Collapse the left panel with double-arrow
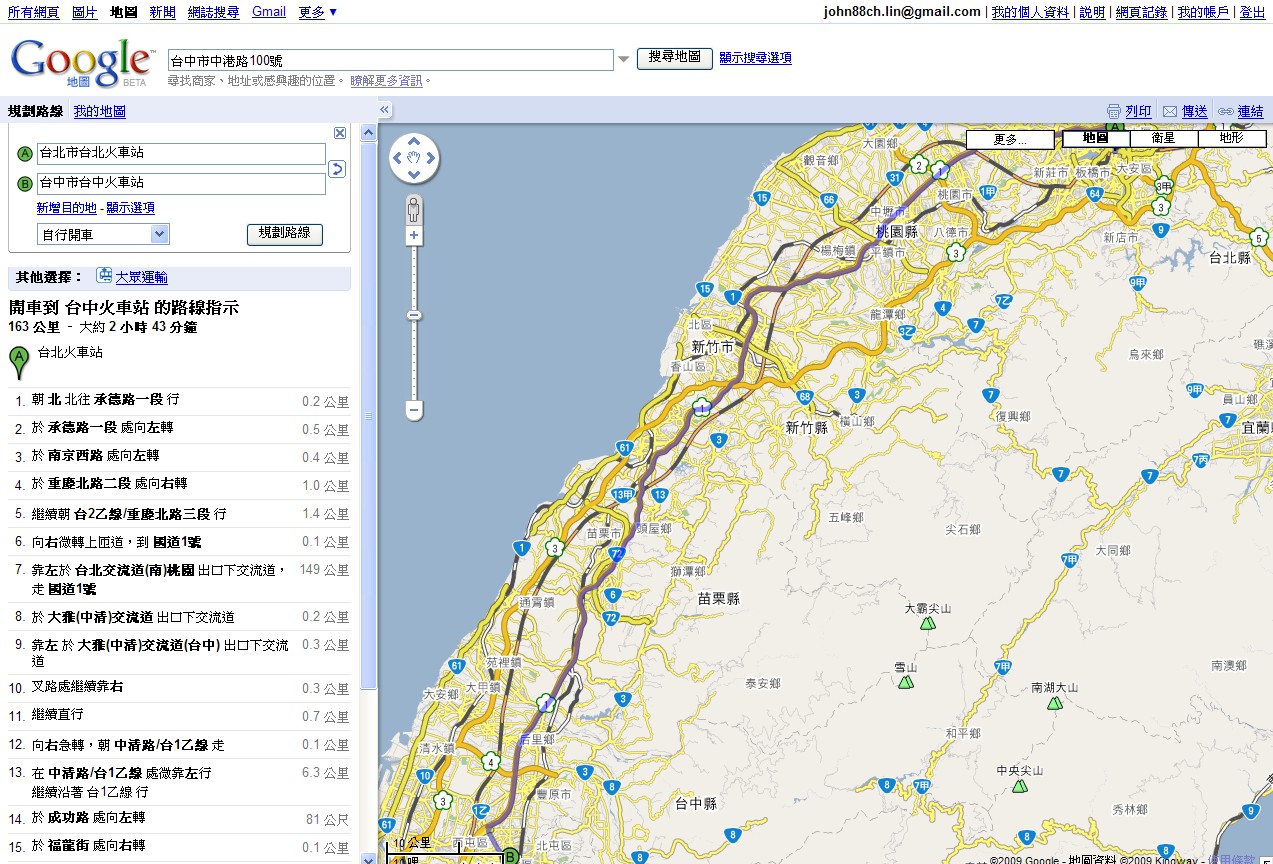The height and width of the screenshot is (864, 1273). click(385, 111)
